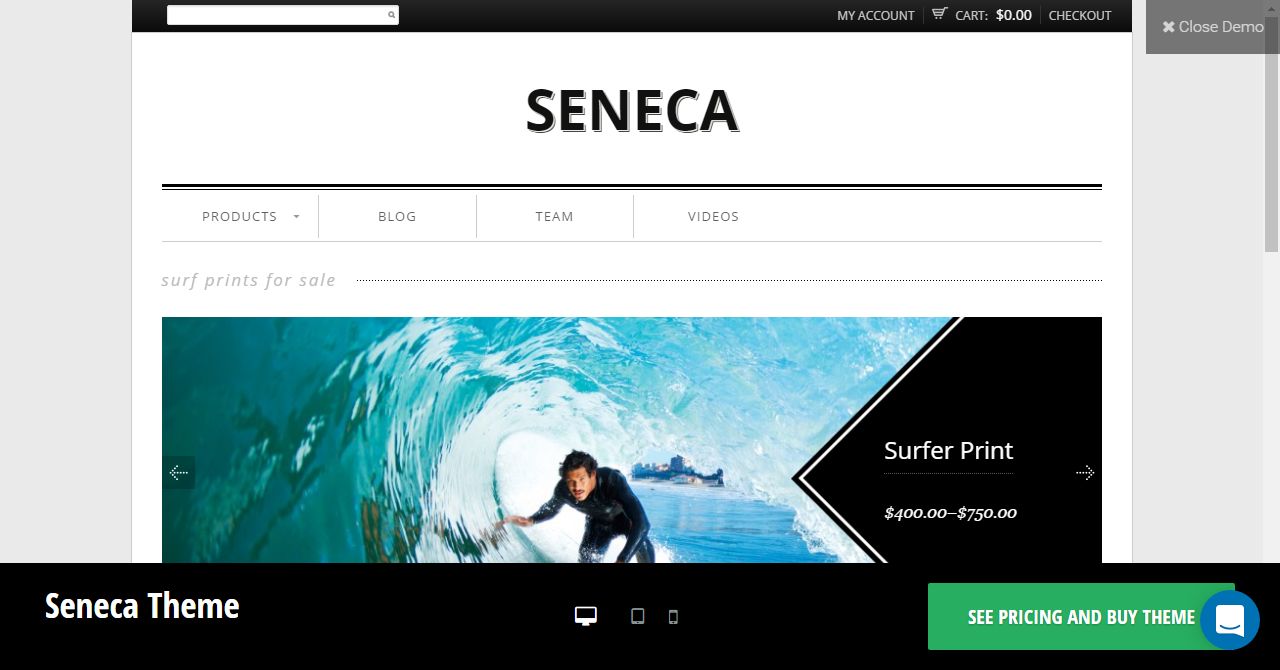Switch to tablet preview icon
Viewport: 1280px width, 670px height.
638,616
